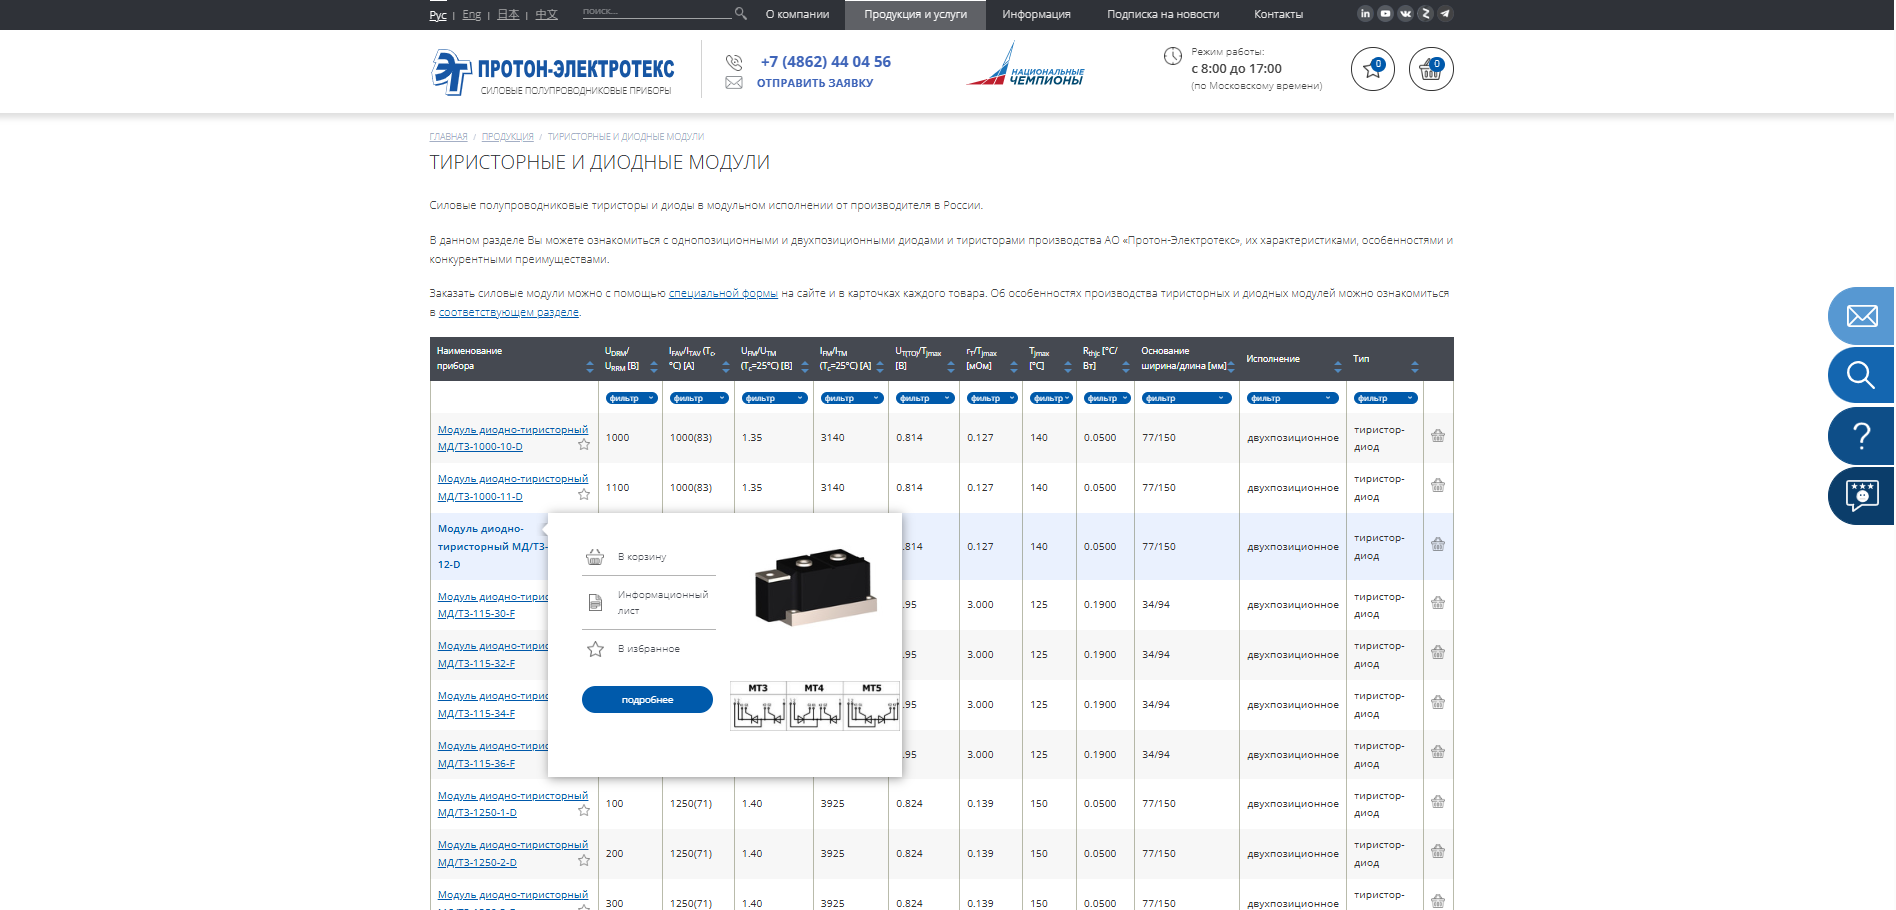This screenshot has height=910, width=1896.
Task: Expand filter dropdown under Тип column
Action: [1385, 398]
